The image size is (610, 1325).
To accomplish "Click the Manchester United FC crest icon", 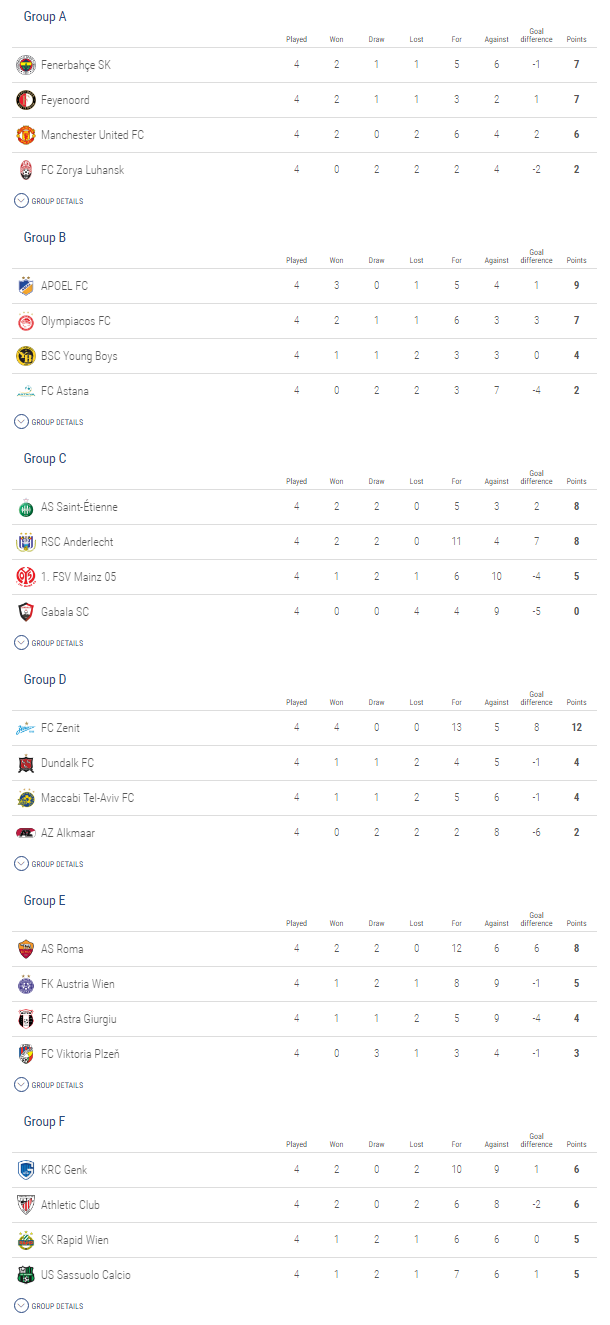I will pos(26,135).
